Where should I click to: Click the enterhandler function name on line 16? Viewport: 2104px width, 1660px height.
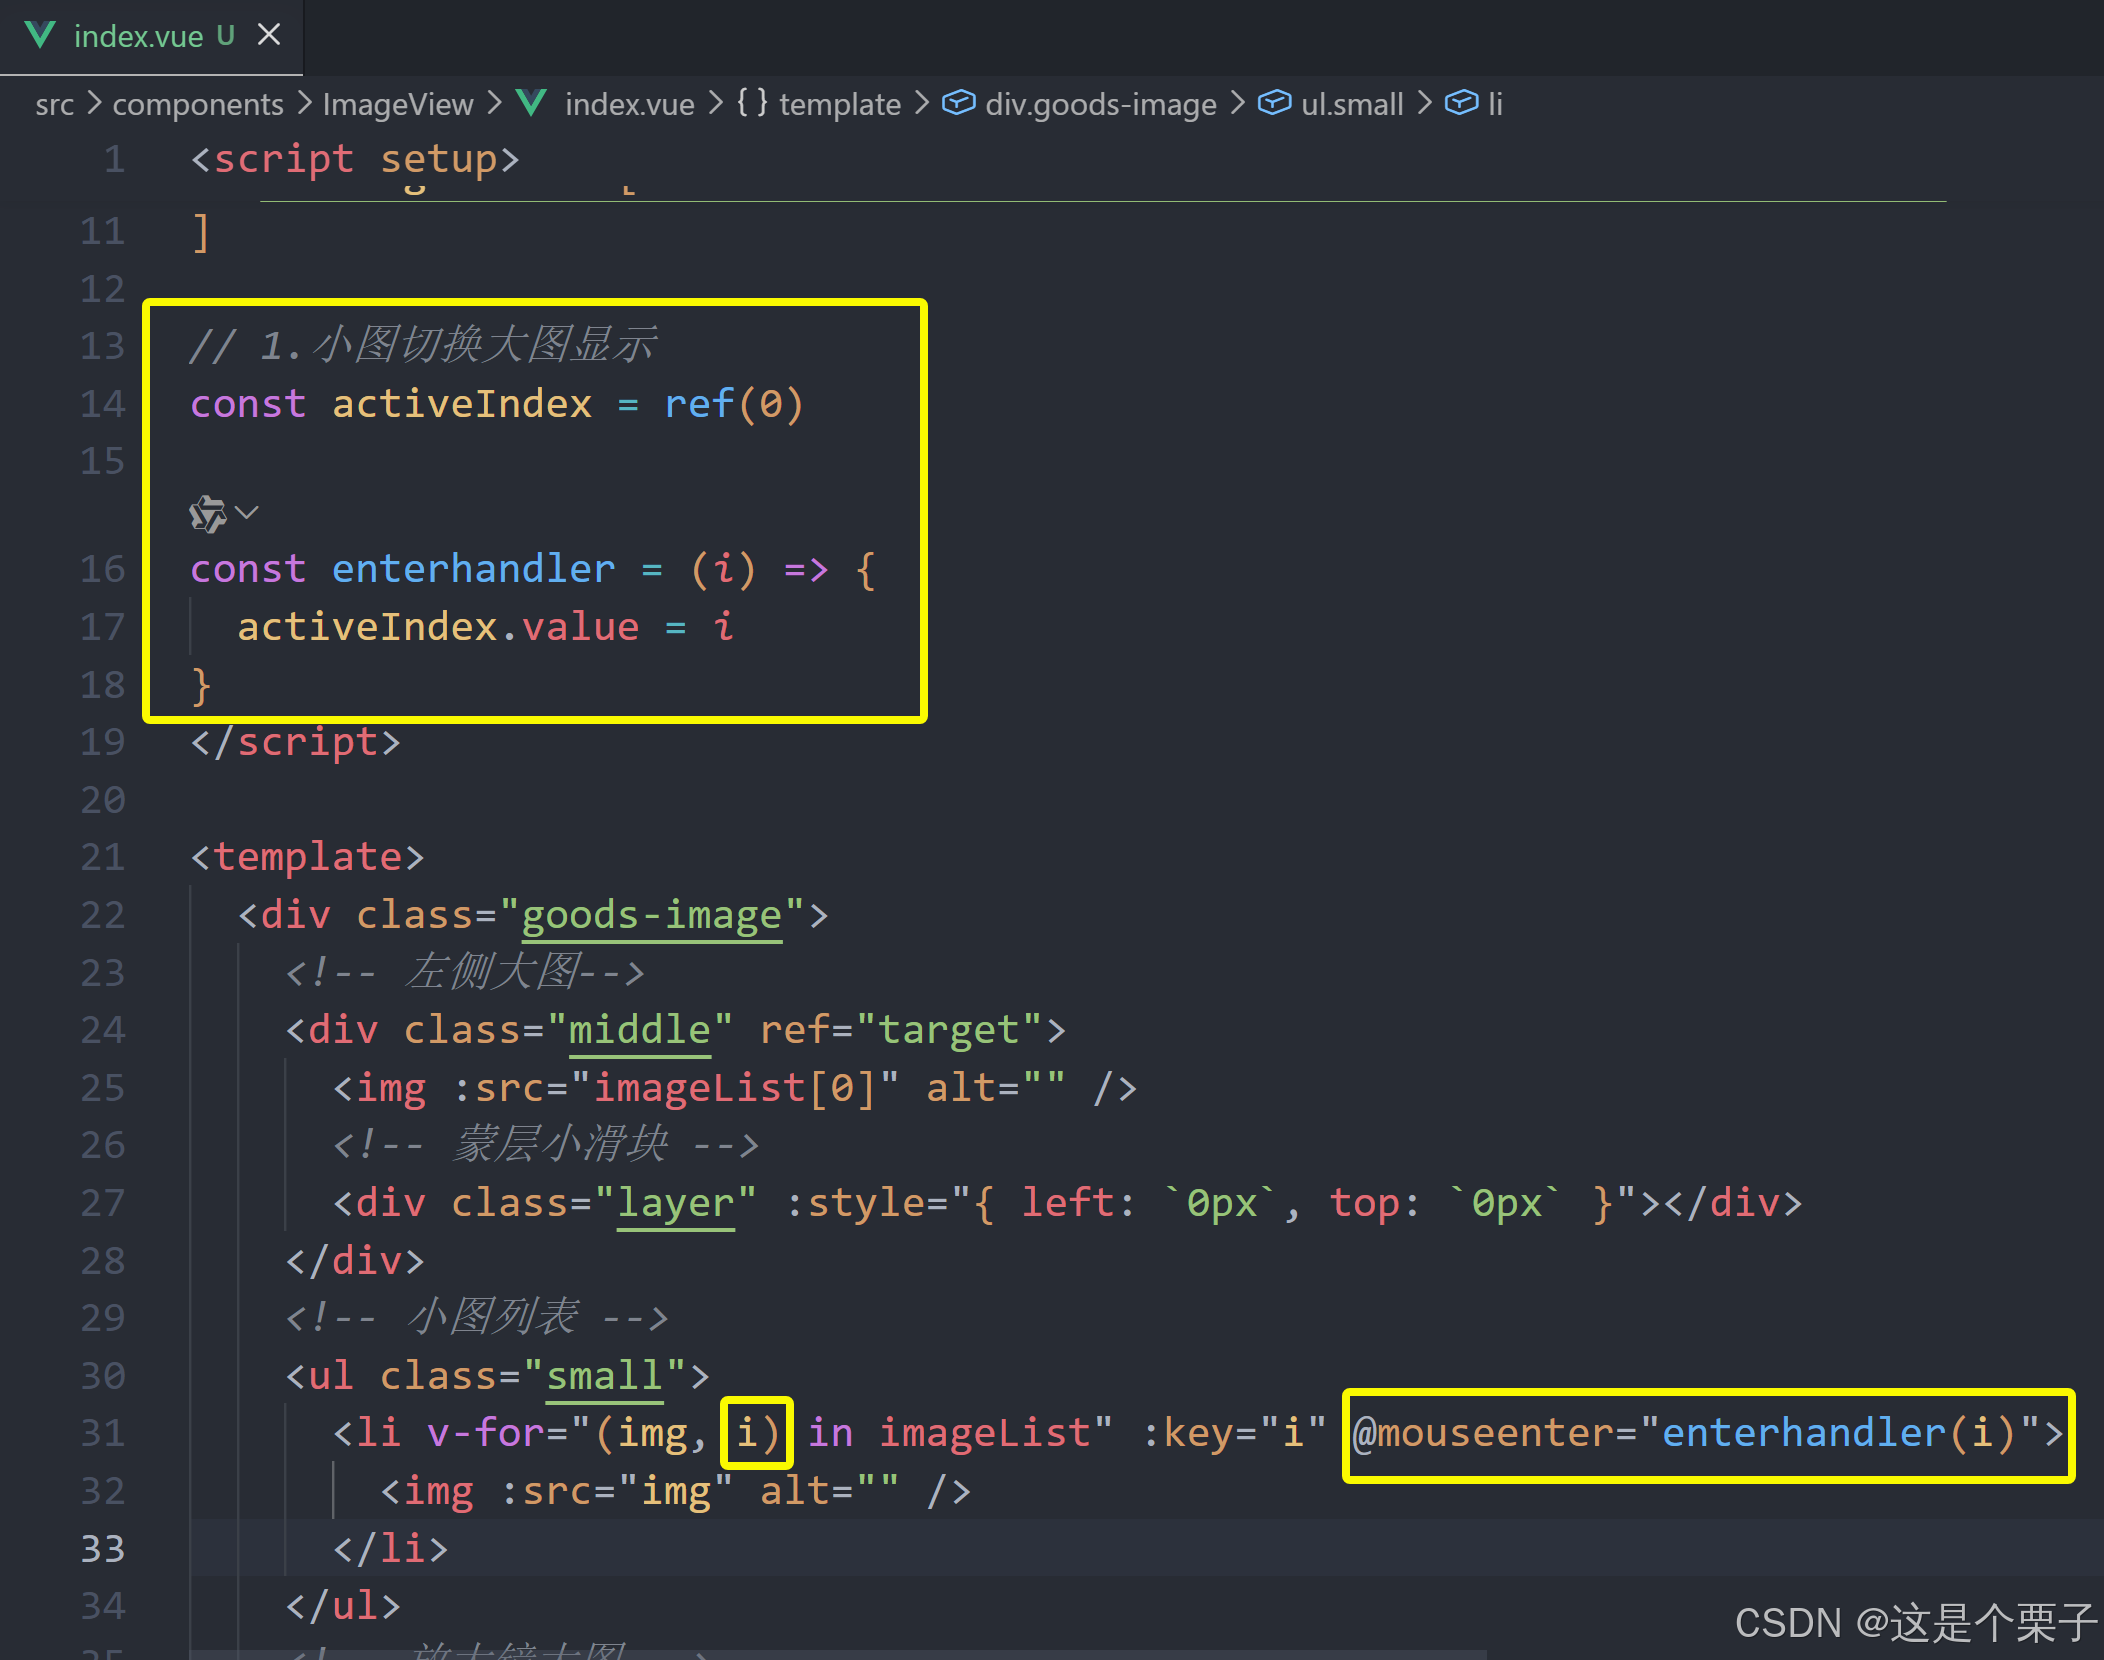(x=473, y=569)
